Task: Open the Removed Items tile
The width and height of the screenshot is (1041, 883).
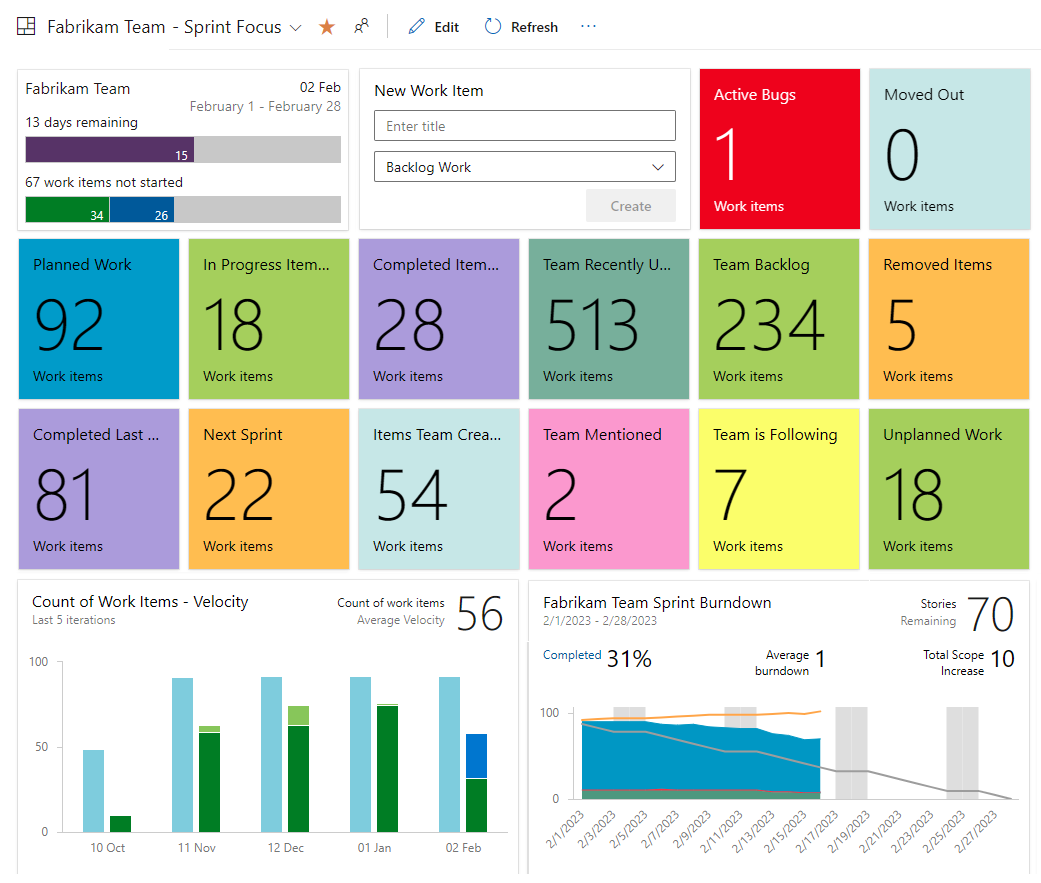Action: (x=949, y=319)
